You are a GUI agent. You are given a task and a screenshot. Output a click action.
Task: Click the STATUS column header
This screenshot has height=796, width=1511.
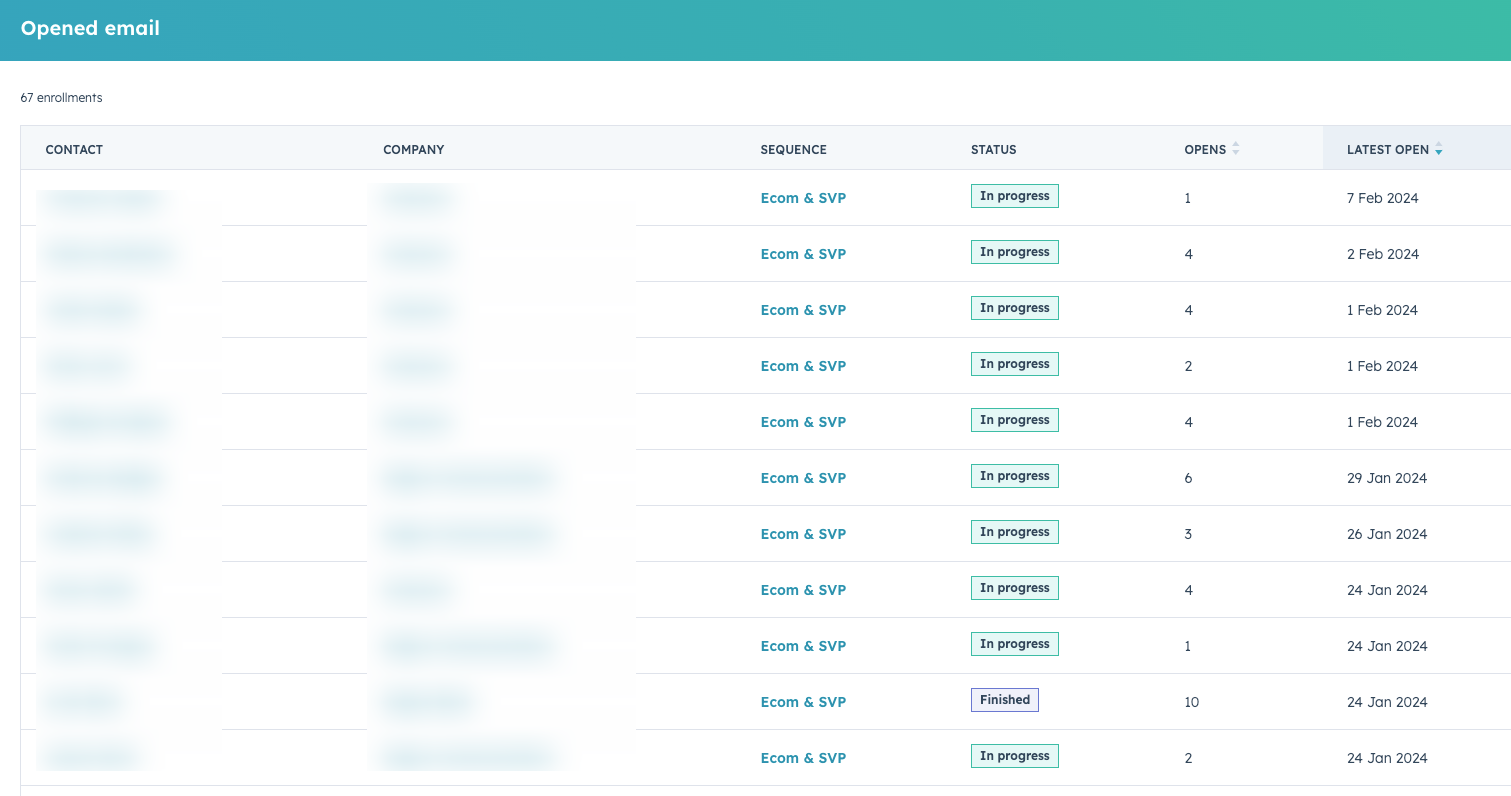(994, 149)
